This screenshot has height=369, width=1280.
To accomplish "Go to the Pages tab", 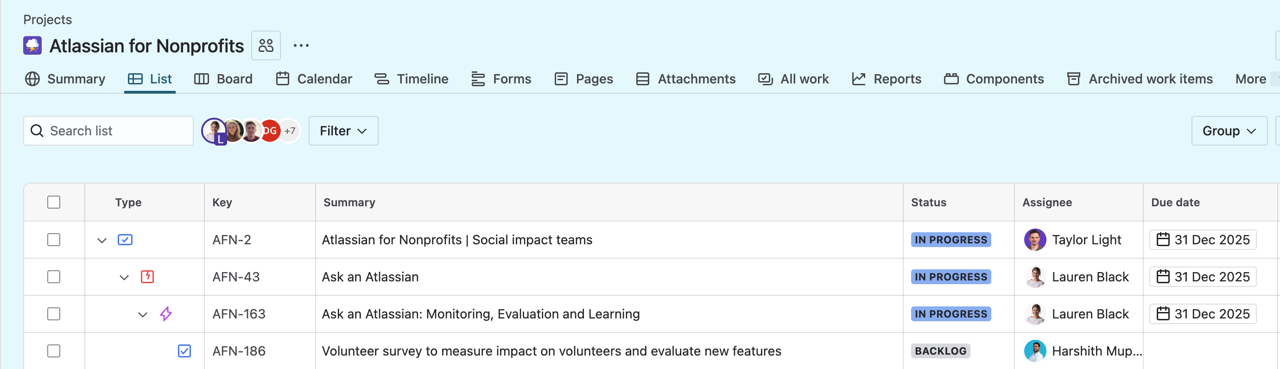I will (584, 79).
